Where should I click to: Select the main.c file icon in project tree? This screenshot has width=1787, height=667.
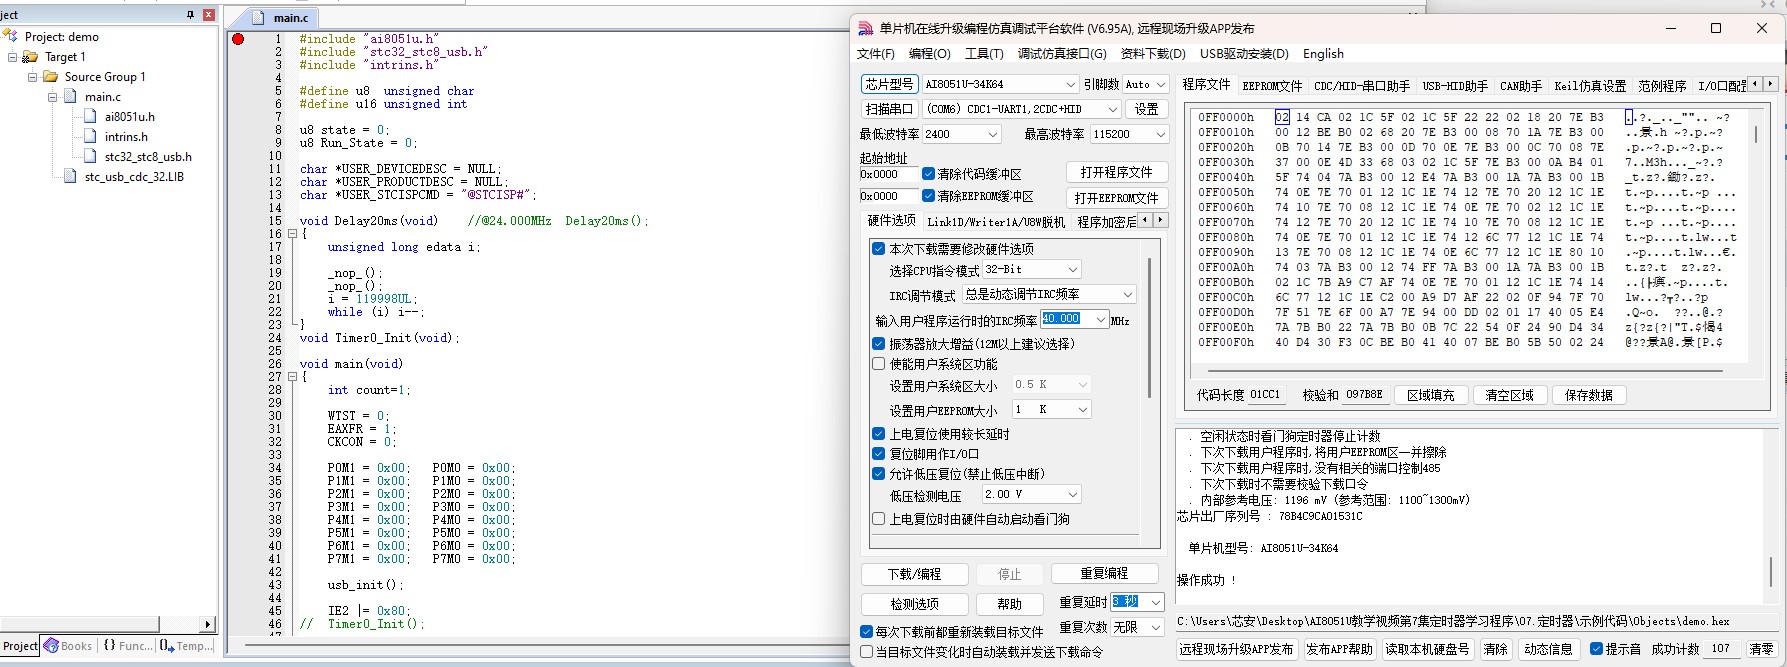(70, 97)
